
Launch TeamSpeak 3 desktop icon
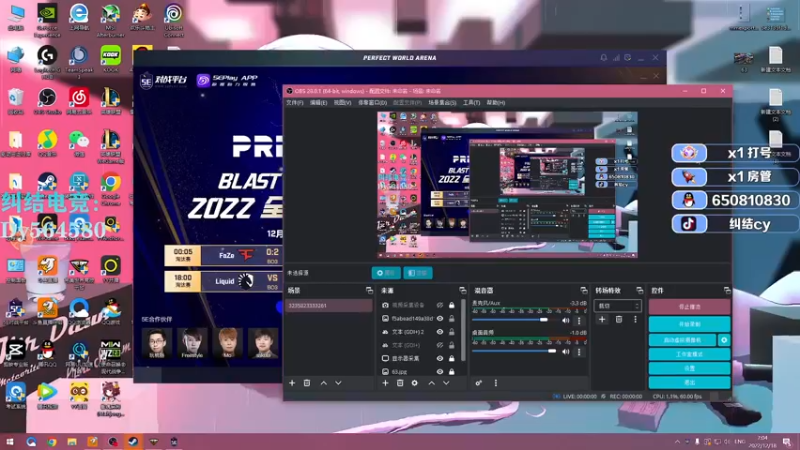79,62
